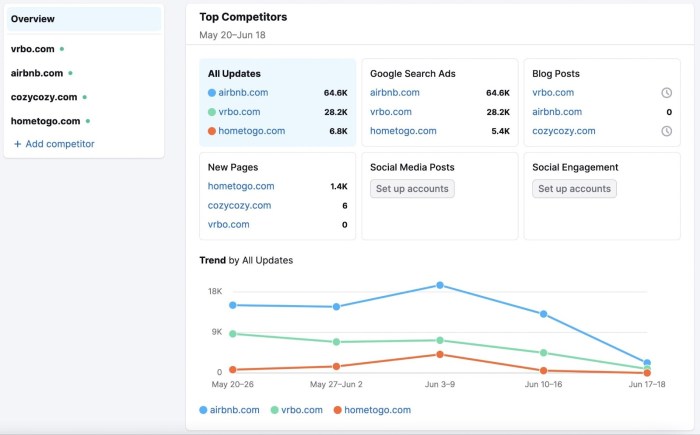Open airbnb.com link in All Updates card
This screenshot has height=435, width=700.
point(243,92)
